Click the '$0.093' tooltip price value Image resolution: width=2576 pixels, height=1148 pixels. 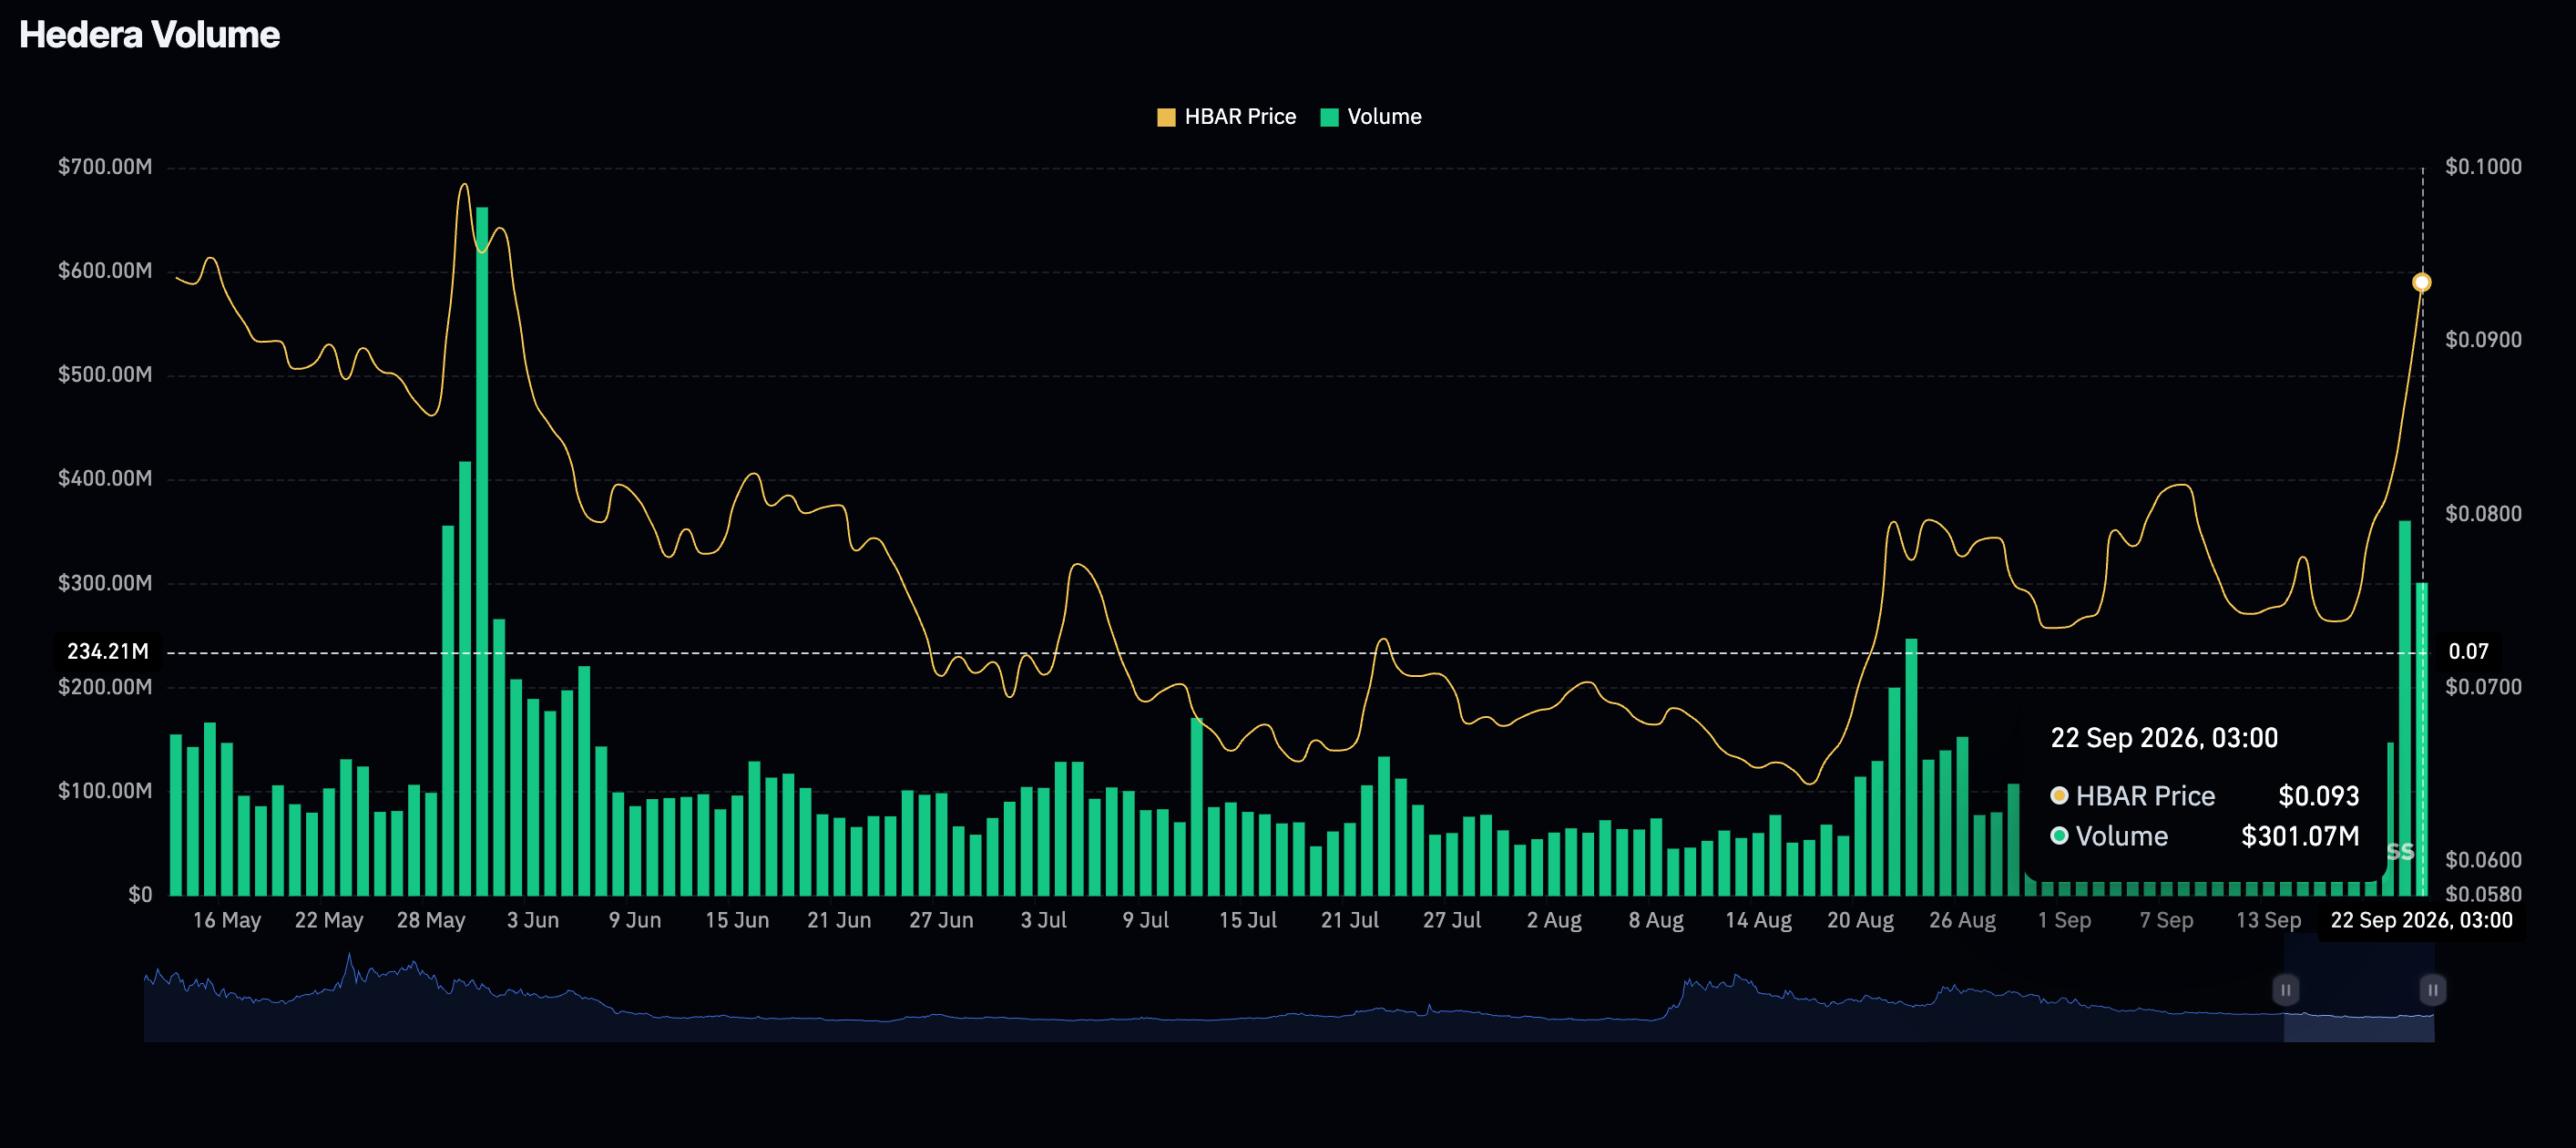point(2318,796)
